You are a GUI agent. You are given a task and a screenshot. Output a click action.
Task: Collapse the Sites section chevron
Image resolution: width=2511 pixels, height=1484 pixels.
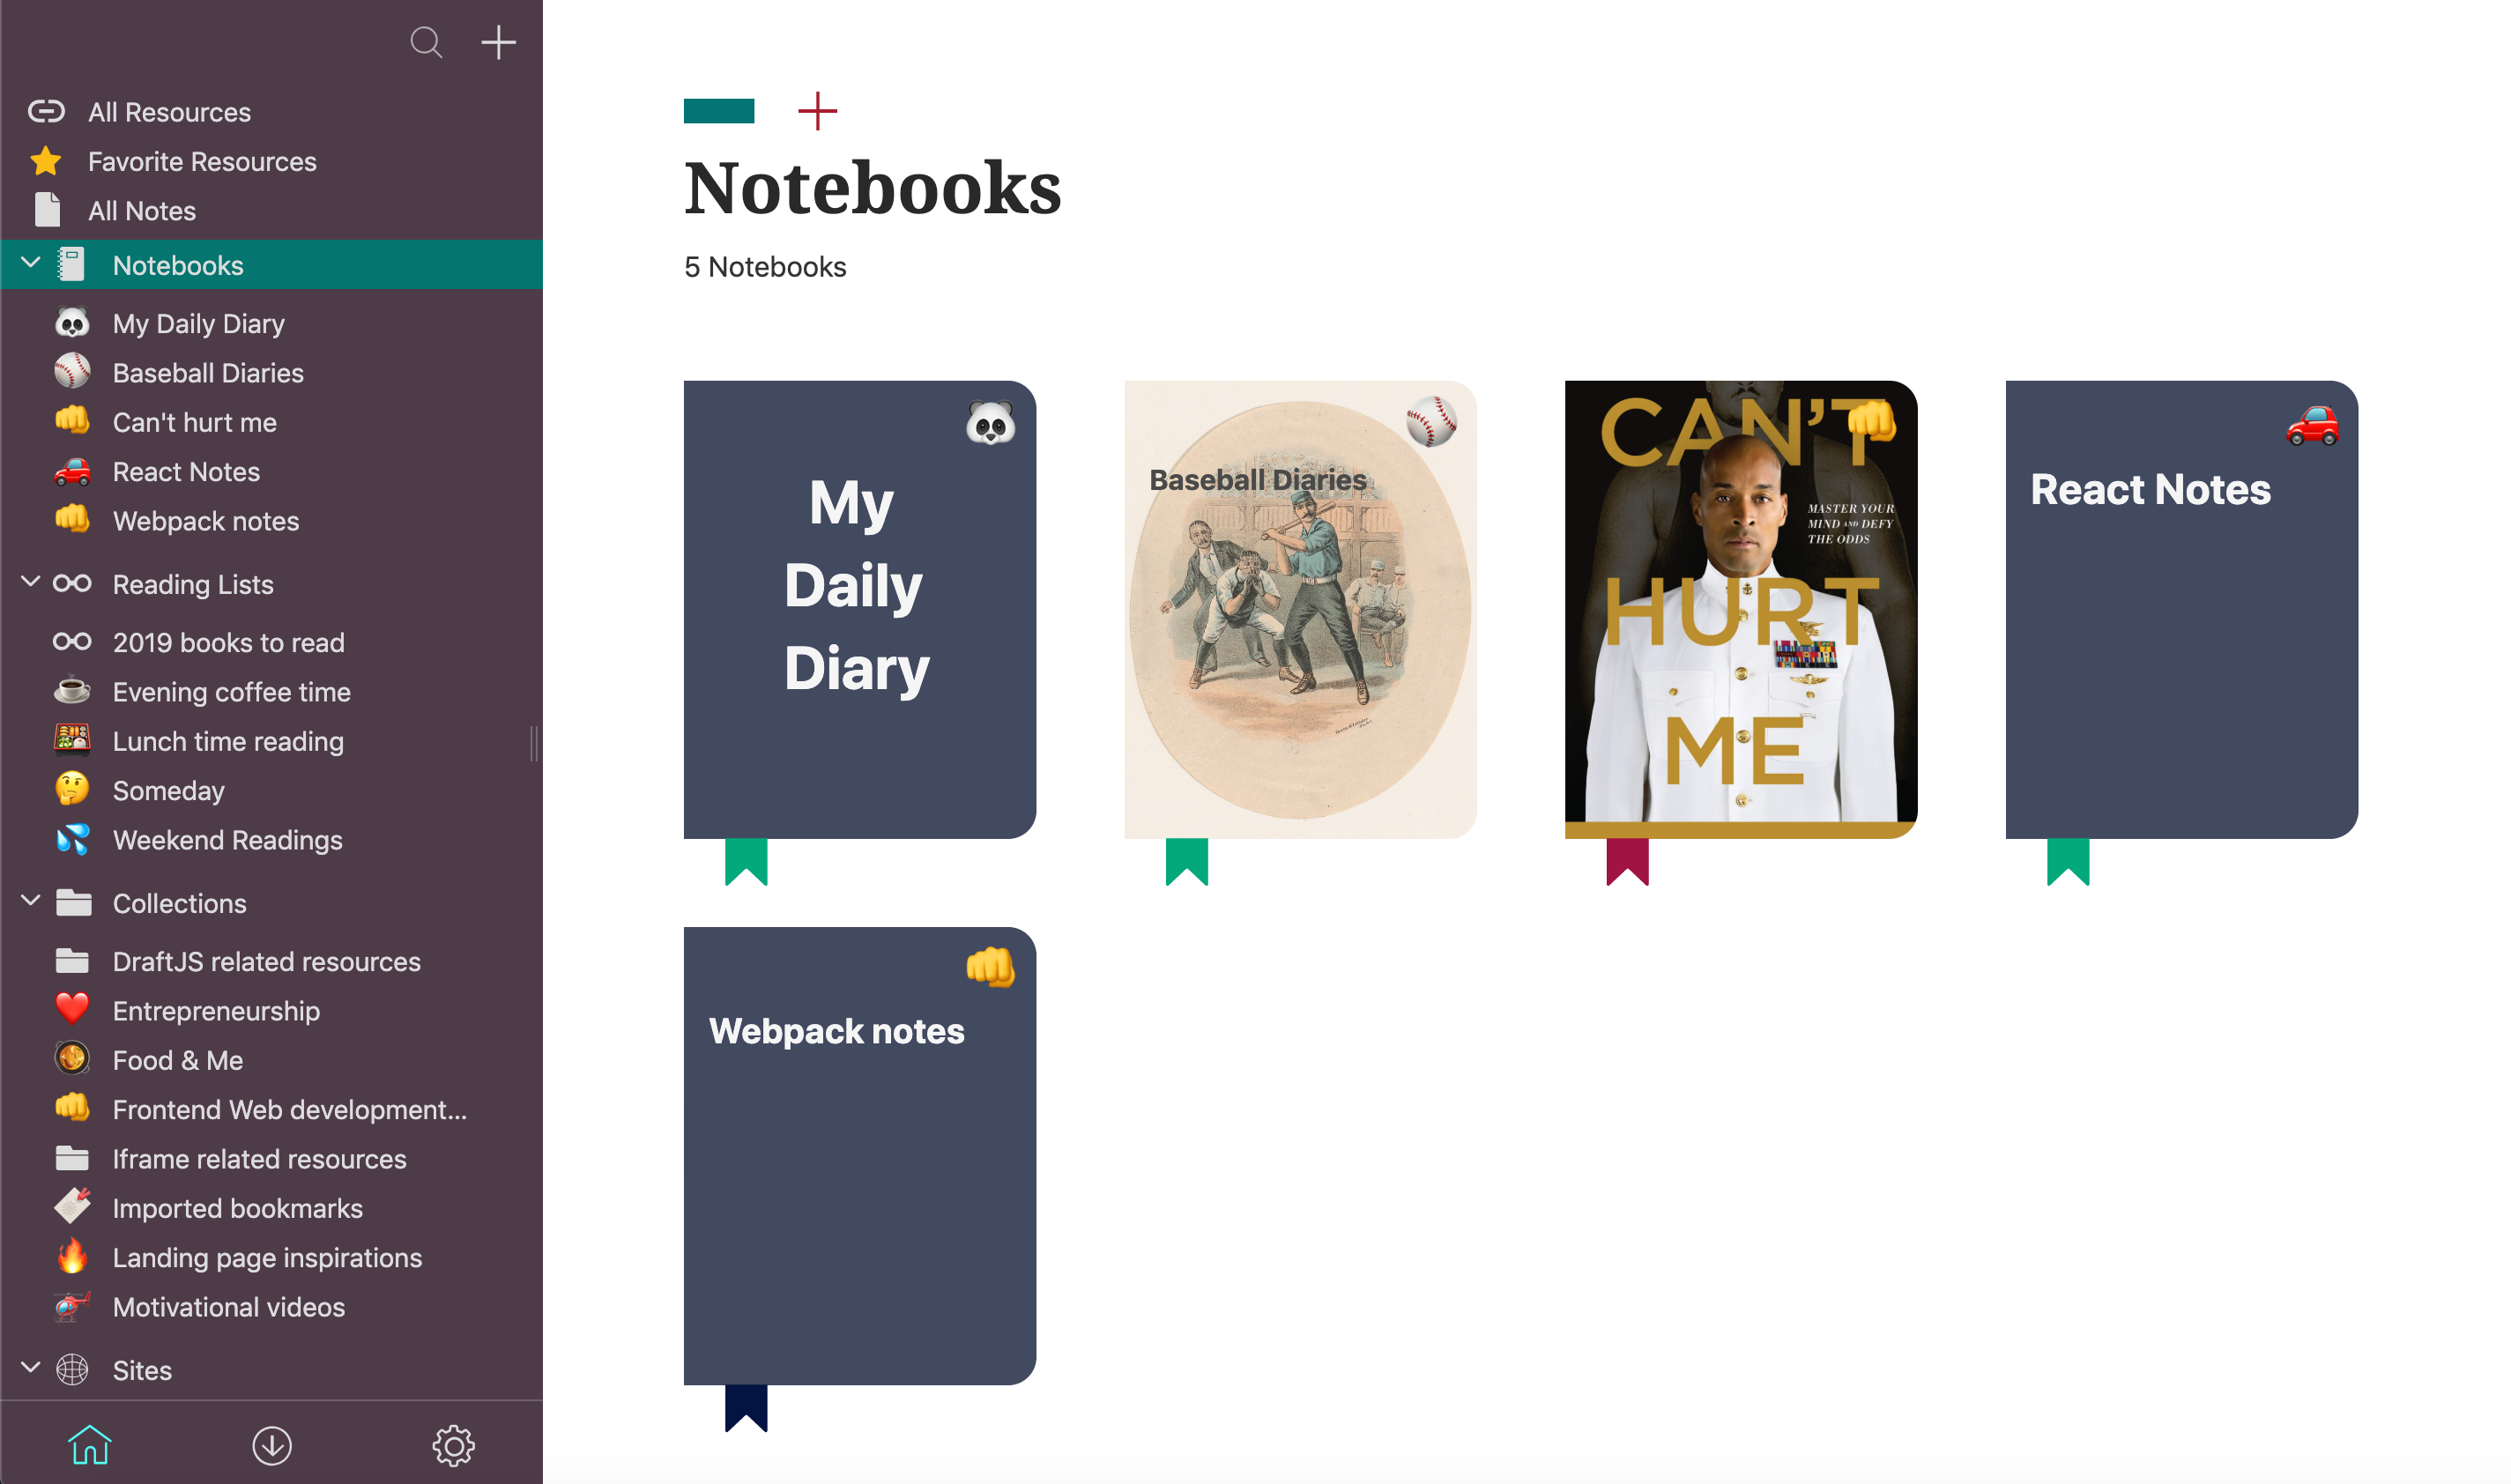(31, 1369)
